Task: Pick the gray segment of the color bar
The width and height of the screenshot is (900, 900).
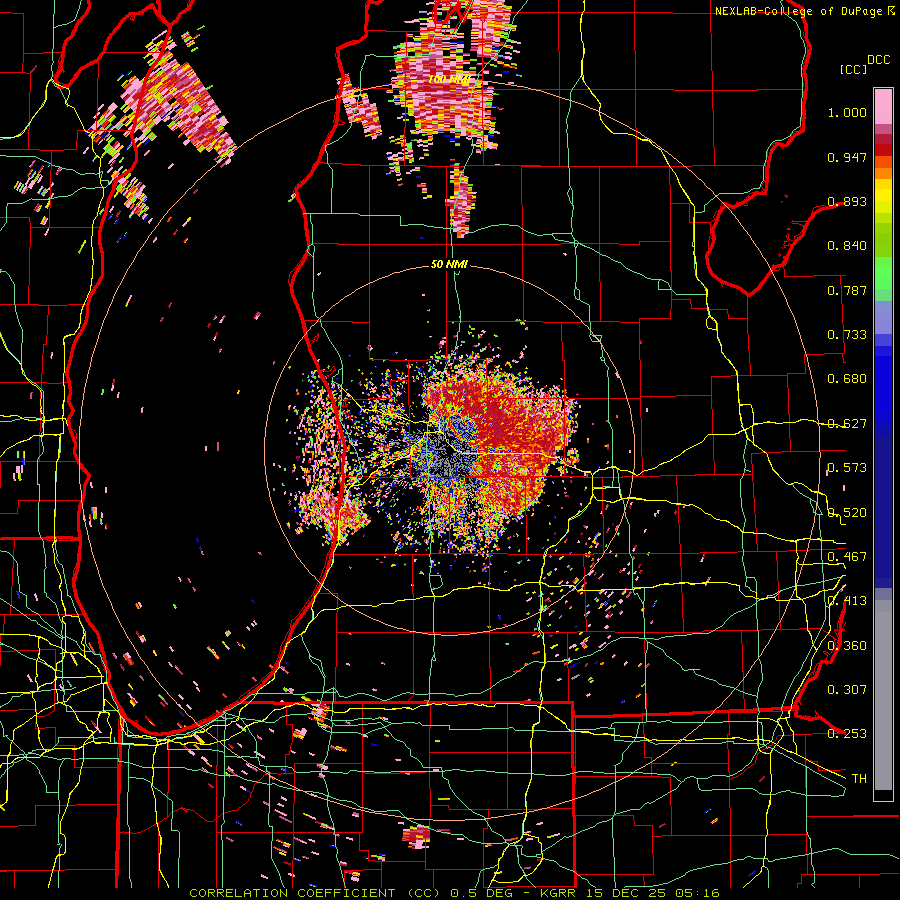Action: 883,695
